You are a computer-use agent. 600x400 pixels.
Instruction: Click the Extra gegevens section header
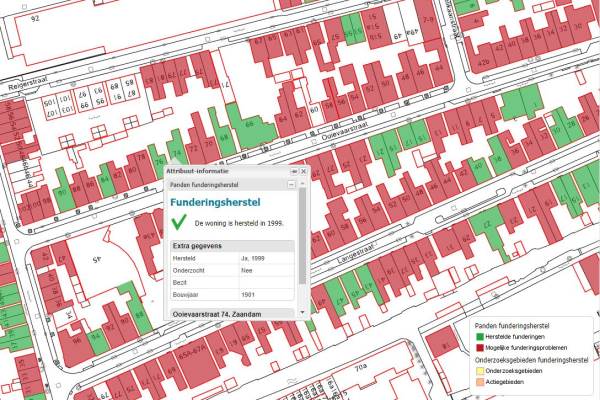tap(231, 245)
